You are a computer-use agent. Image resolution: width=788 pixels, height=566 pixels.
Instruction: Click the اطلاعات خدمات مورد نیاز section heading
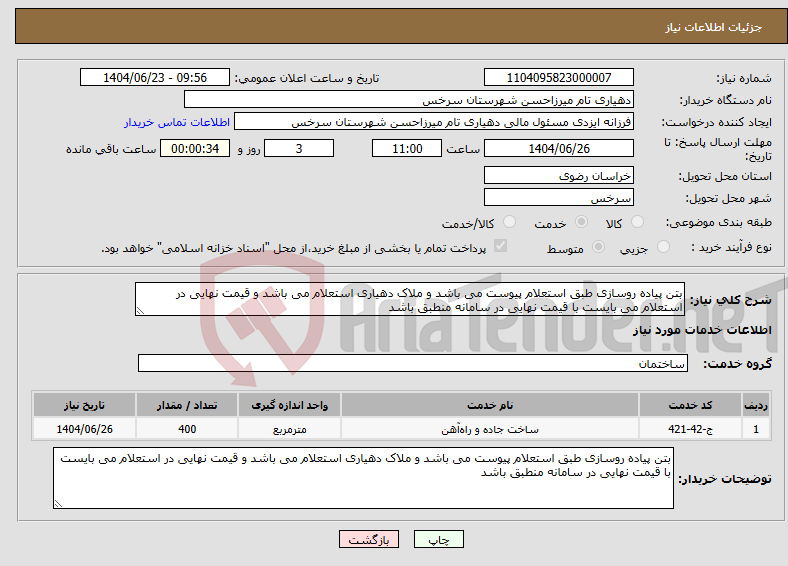pyautogui.click(x=702, y=330)
